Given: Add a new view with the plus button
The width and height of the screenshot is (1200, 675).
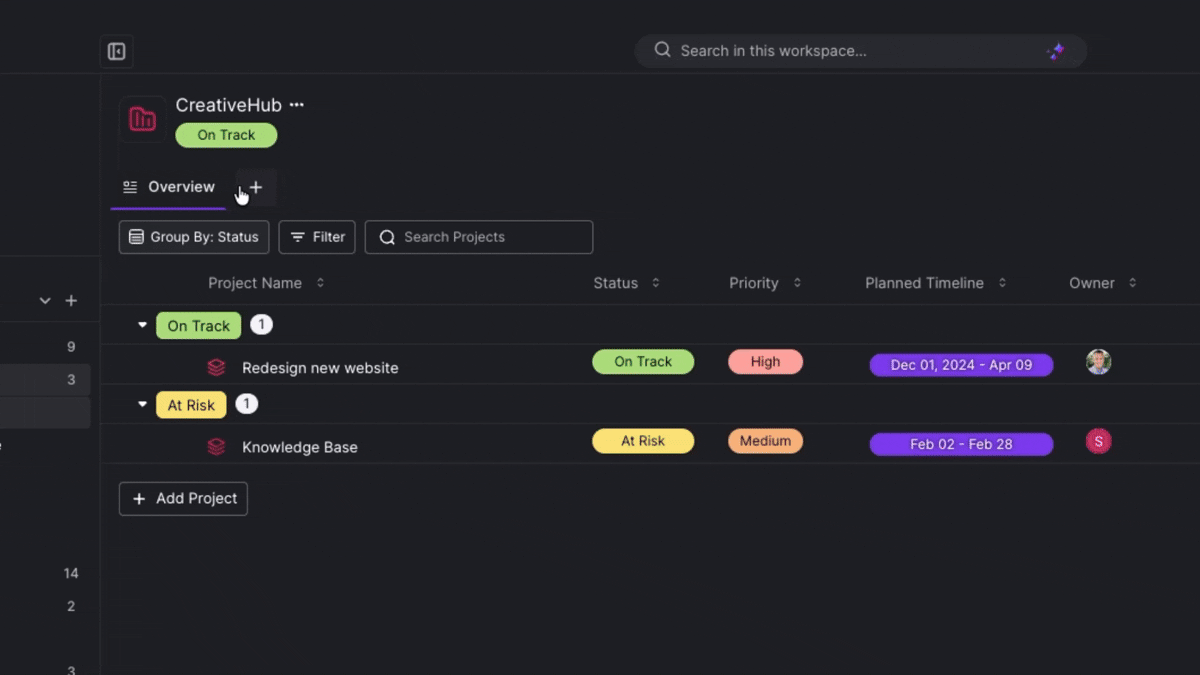Looking at the screenshot, I should click(256, 186).
